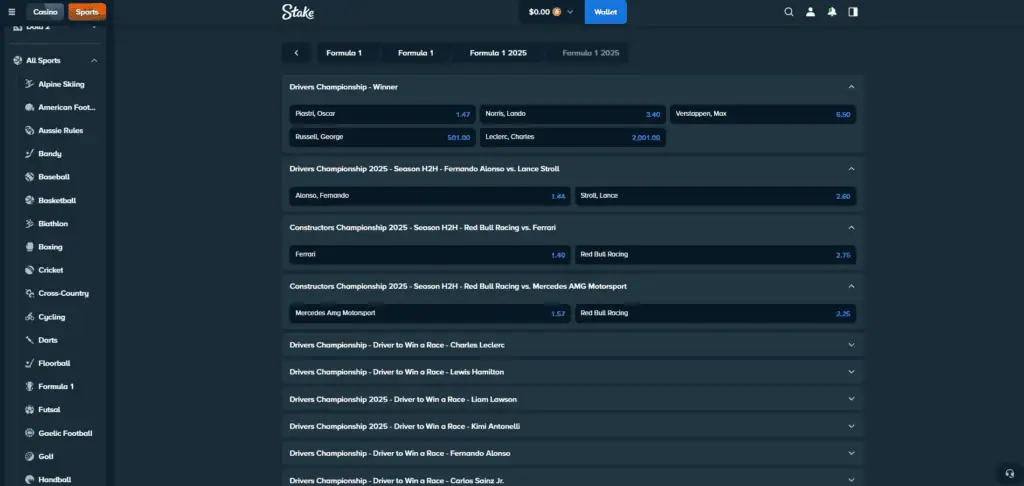Image resolution: width=1024 pixels, height=486 pixels.
Task: Switch to the Sports tab
Action: click(87, 12)
